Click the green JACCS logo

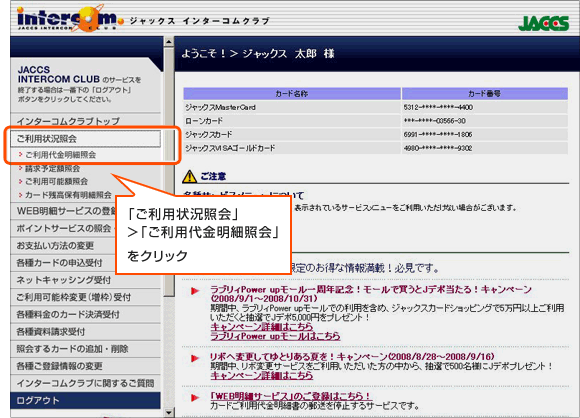click(x=543, y=23)
